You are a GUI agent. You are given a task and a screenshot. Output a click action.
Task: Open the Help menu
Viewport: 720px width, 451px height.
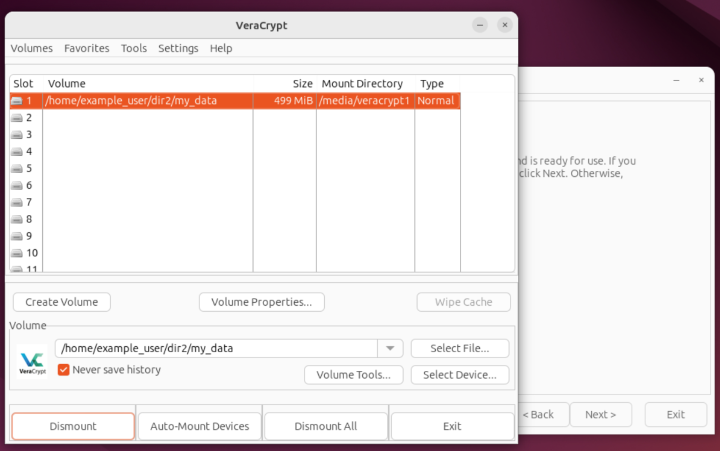pyautogui.click(x=221, y=48)
